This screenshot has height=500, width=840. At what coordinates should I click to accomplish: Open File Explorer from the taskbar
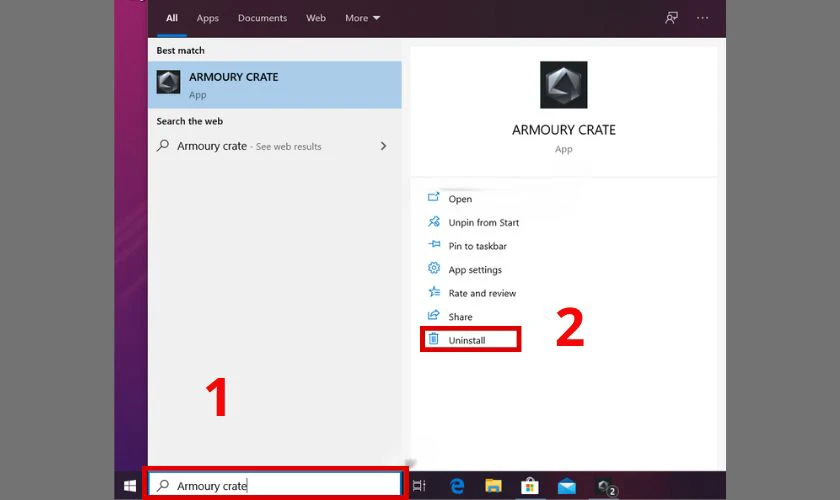pos(493,486)
